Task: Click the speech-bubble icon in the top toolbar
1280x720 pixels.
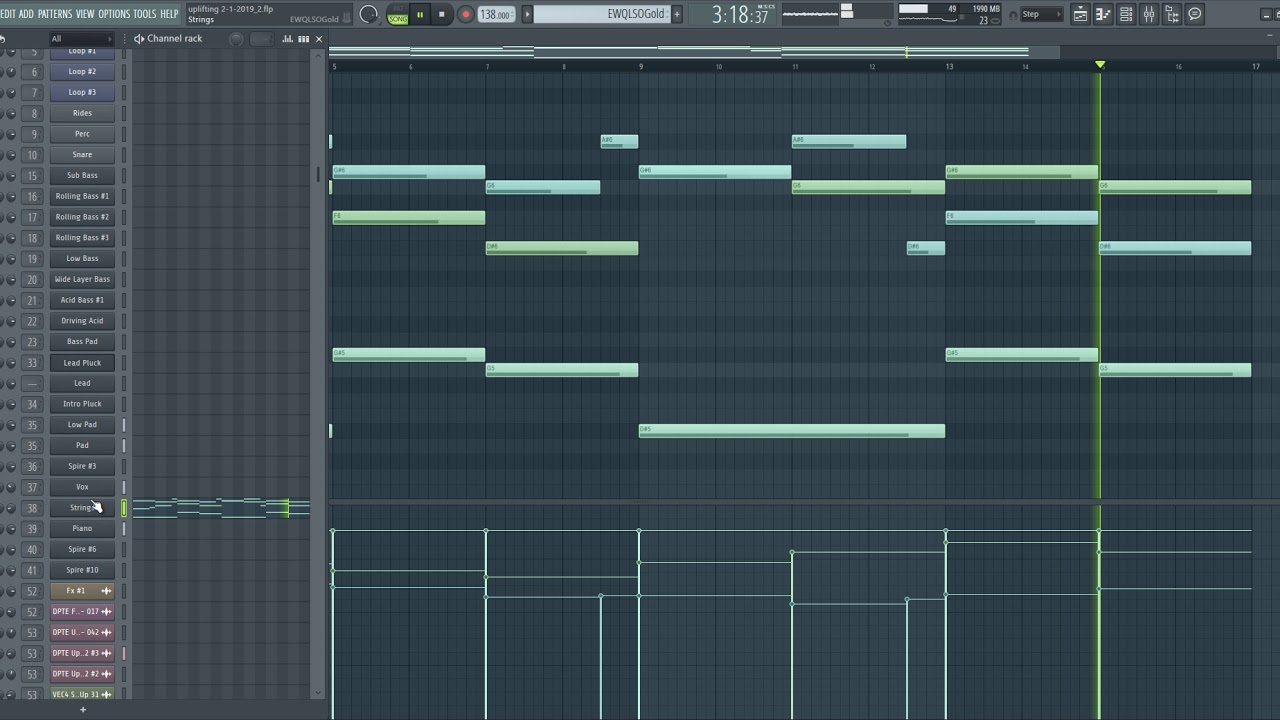Action: (1195, 14)
